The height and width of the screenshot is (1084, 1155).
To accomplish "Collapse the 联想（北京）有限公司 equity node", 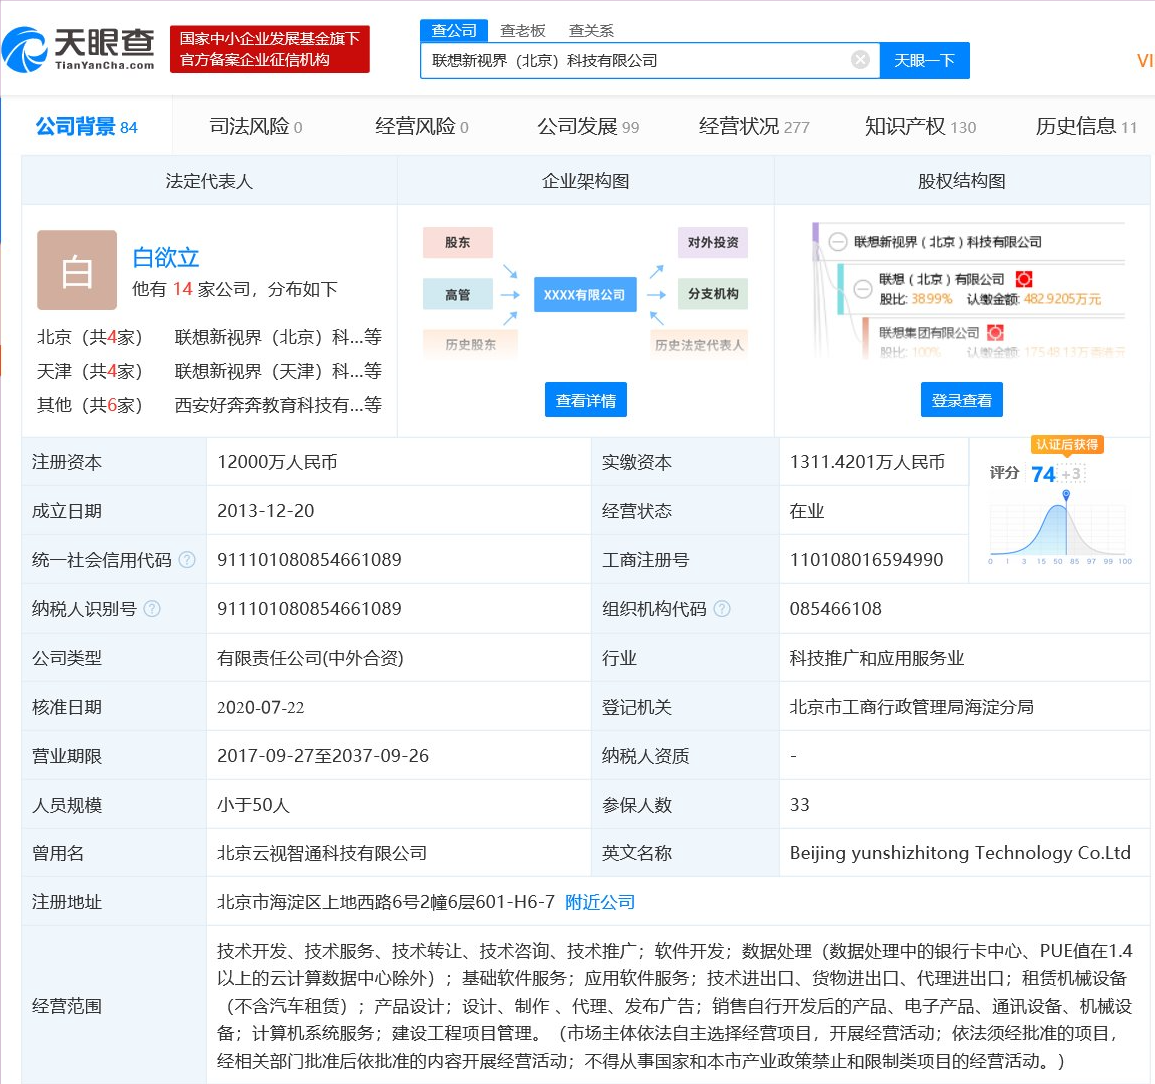I will 862,290.
